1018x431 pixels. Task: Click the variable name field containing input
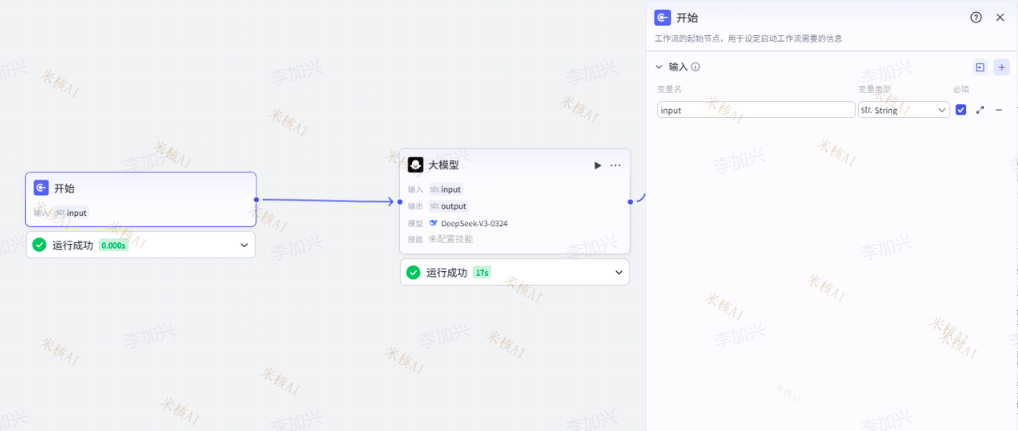click(x=755, y=110)
